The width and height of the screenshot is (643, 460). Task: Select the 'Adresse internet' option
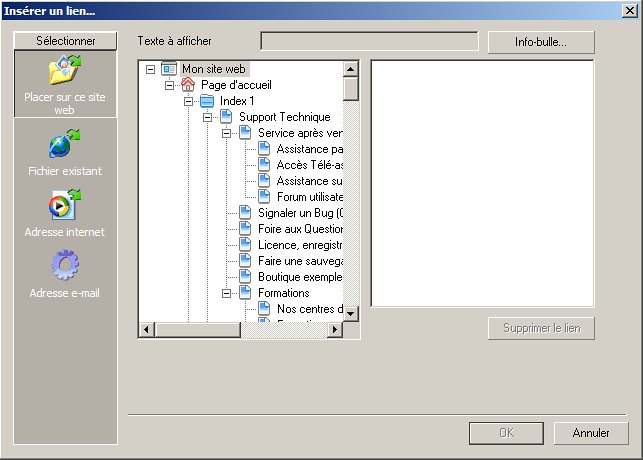65,205
